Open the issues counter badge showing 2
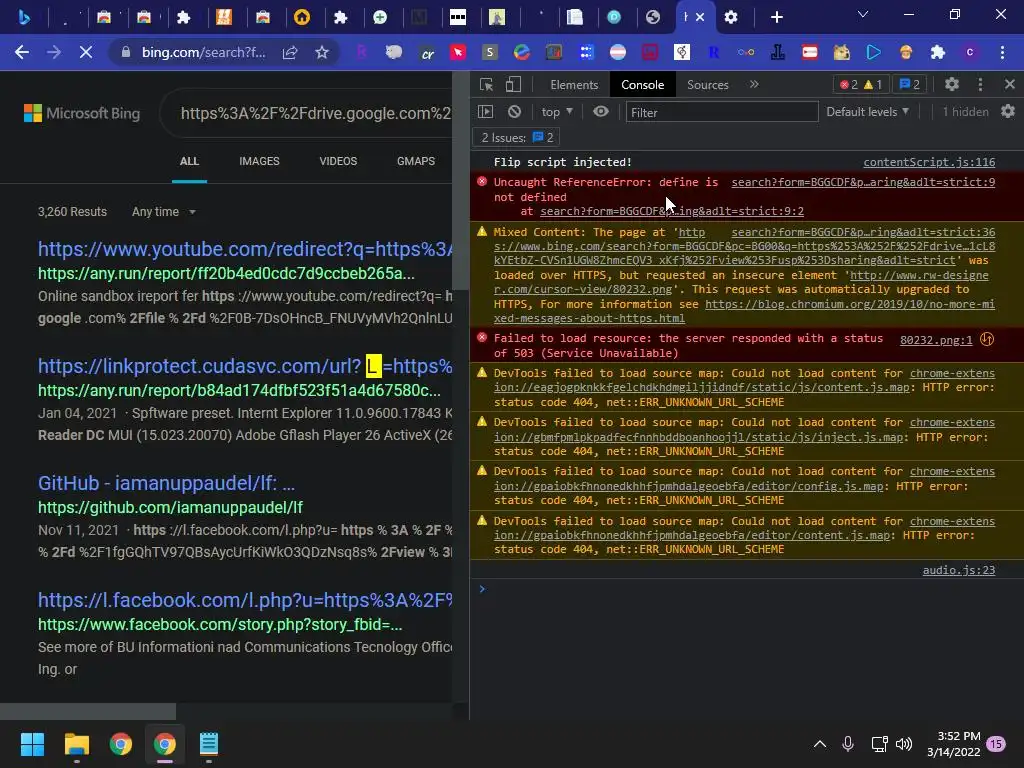Image resolution: width=1024 pixels, height=768 pixels. pos(909,85)
